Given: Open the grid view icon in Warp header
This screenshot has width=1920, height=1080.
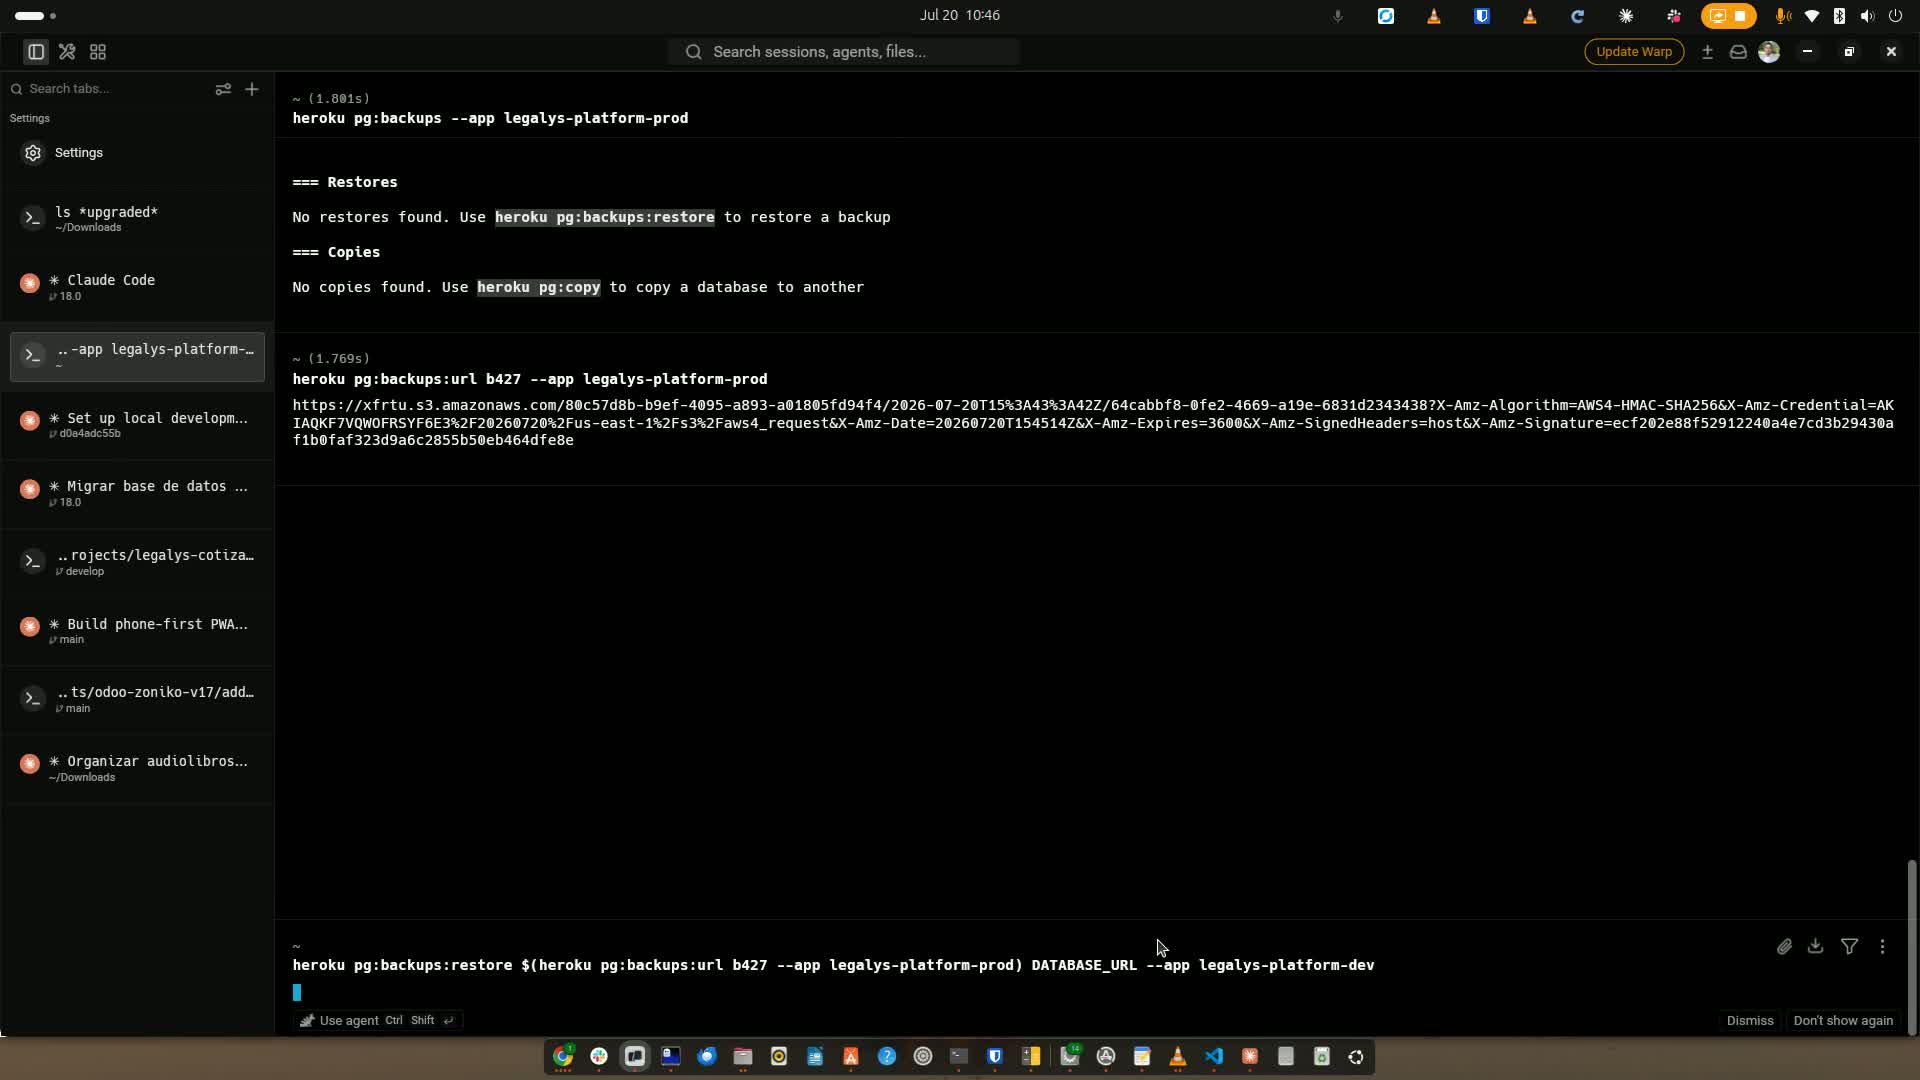Looking at the screenshot, I should pyautogui.click(x=98, y=52).
